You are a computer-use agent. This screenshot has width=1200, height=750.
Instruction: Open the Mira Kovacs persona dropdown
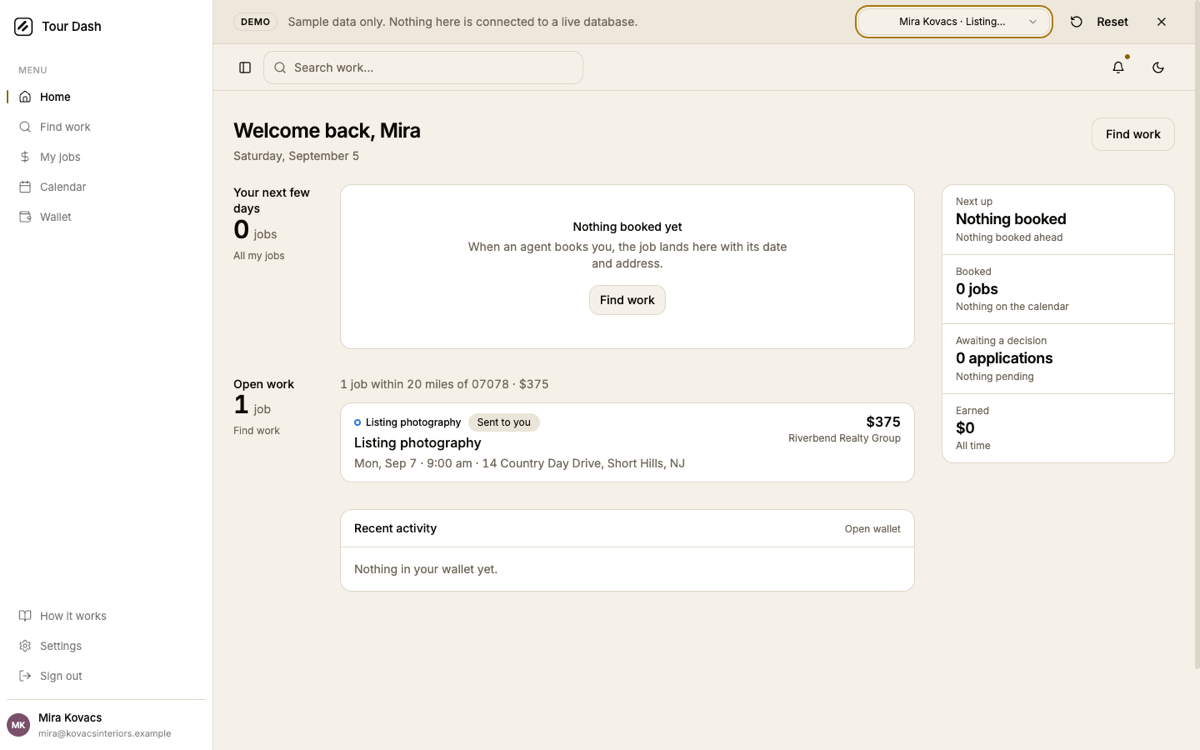coord(954,22)
